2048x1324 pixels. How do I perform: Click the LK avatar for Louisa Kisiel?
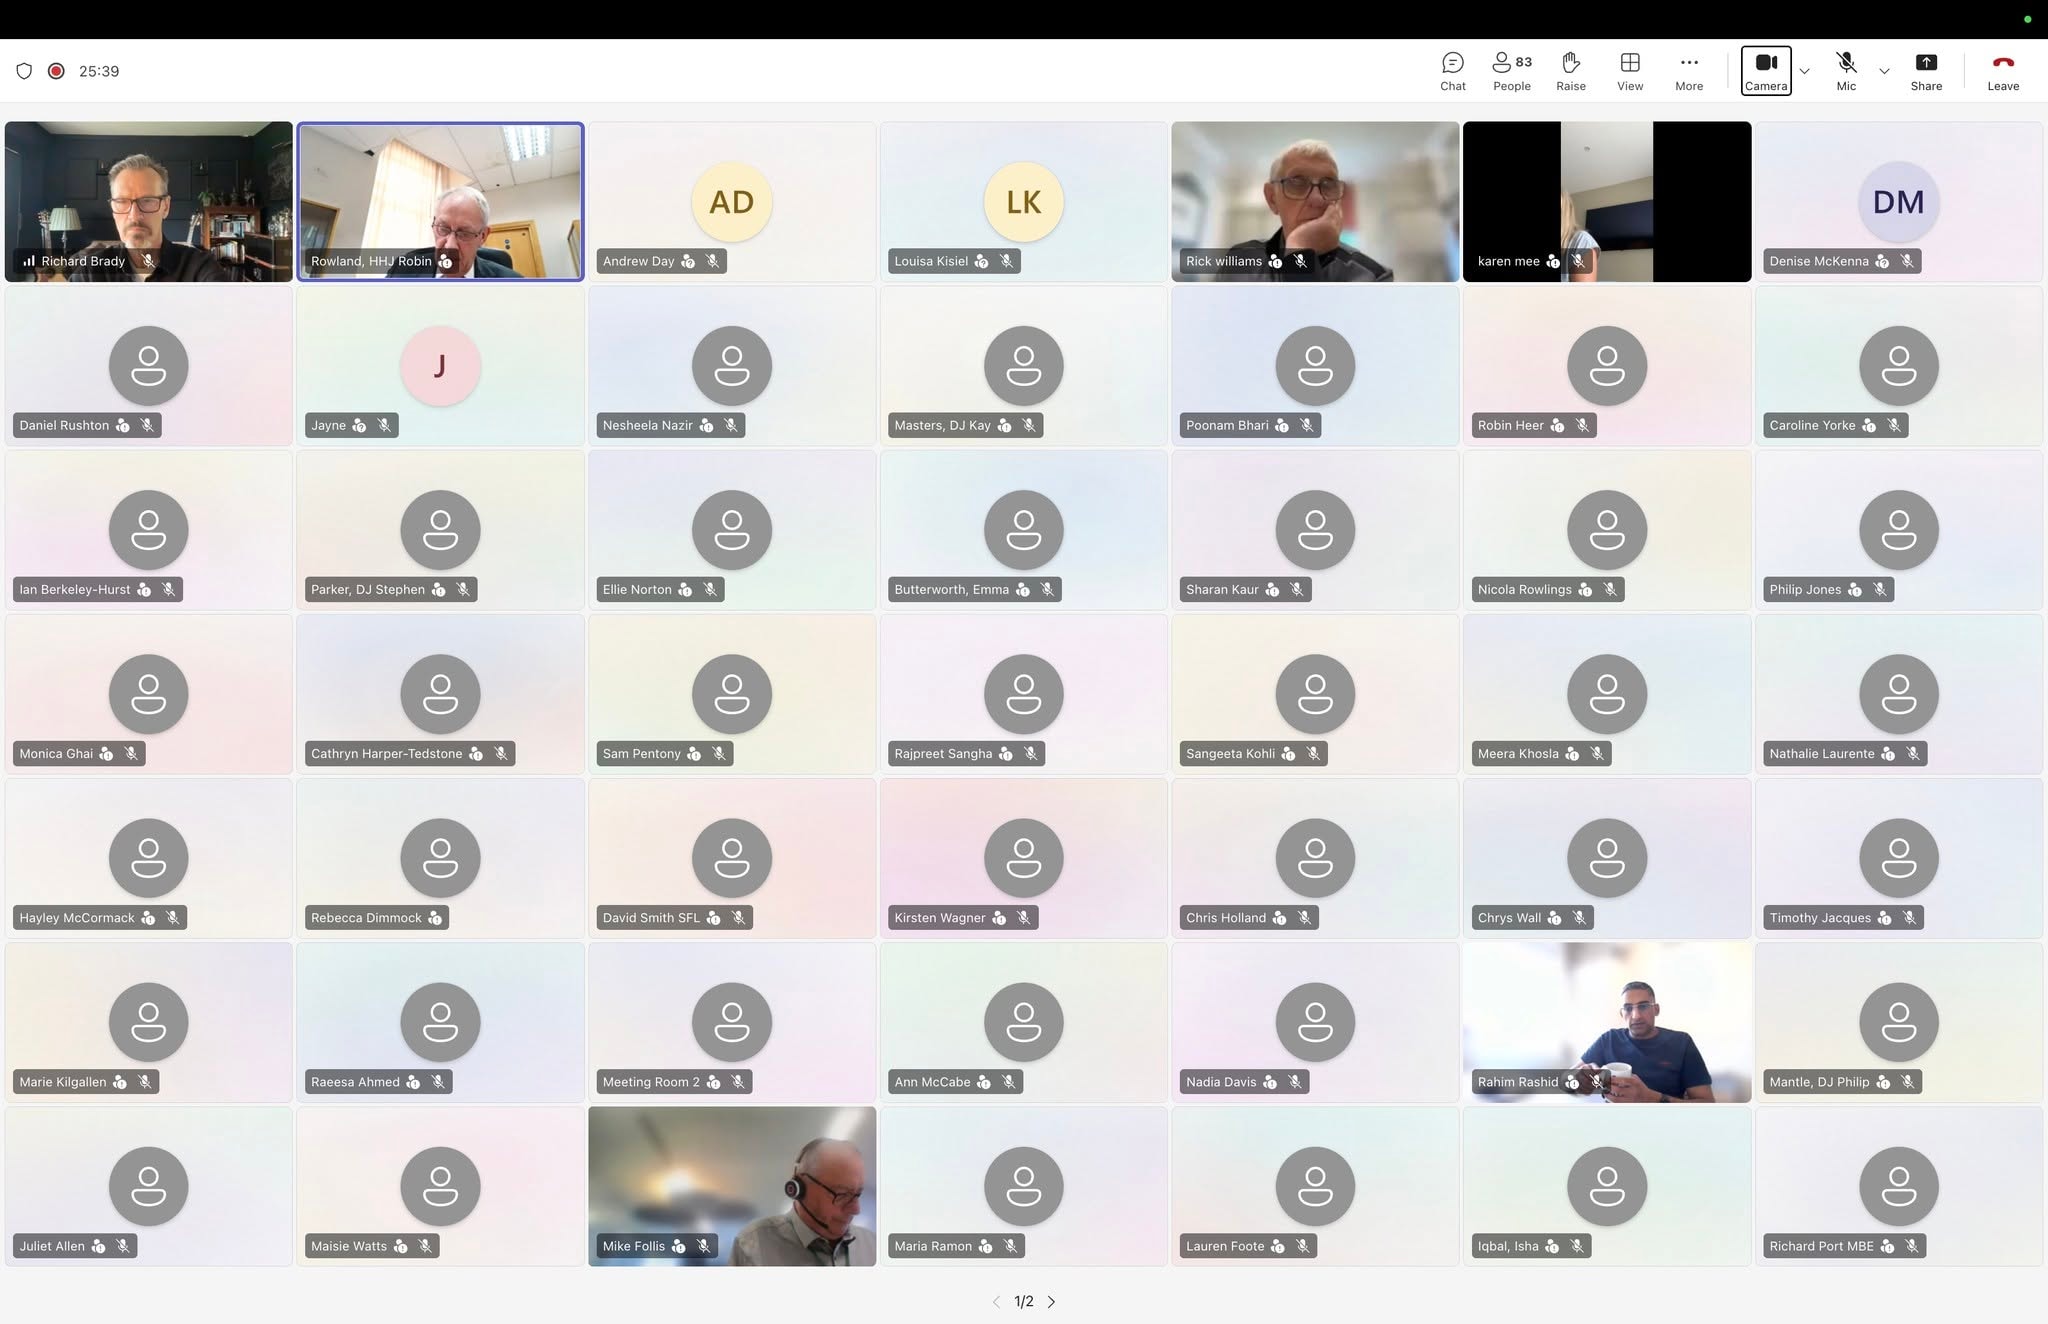(x=1023, y=202)
